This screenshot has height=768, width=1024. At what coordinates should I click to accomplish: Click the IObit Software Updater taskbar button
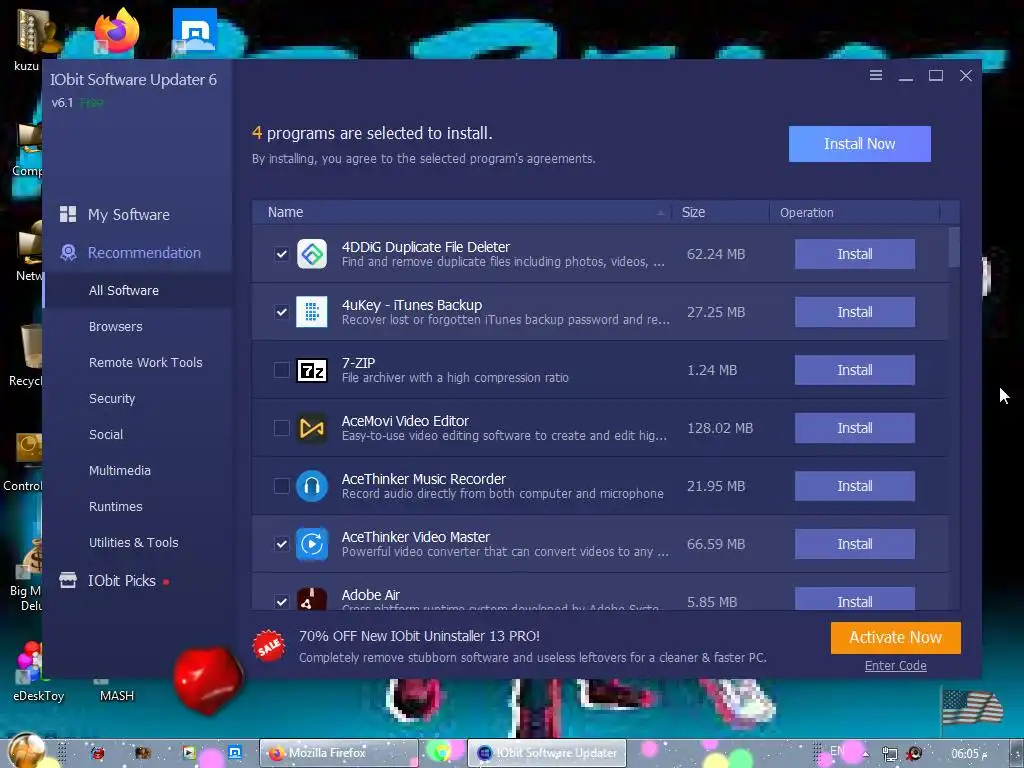547,753
